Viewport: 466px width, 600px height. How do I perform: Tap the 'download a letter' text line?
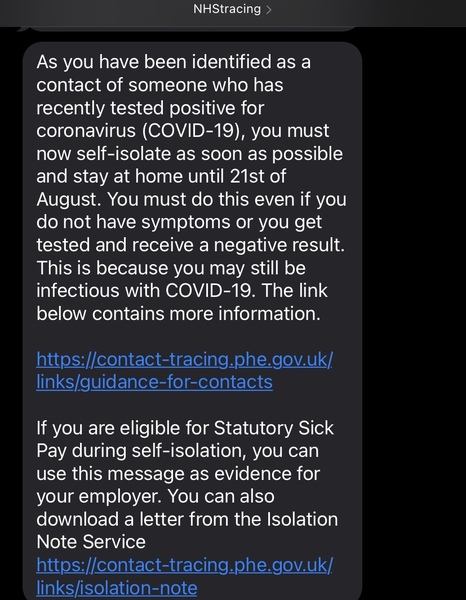coord(187,519)
